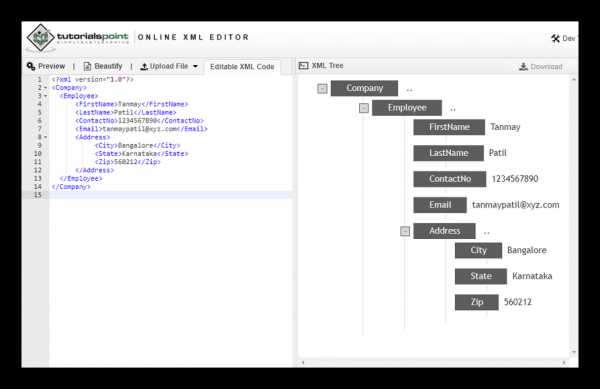This screenshot has height=389, width=600.
Task: Click the Preview button
Action: (46, 66)
